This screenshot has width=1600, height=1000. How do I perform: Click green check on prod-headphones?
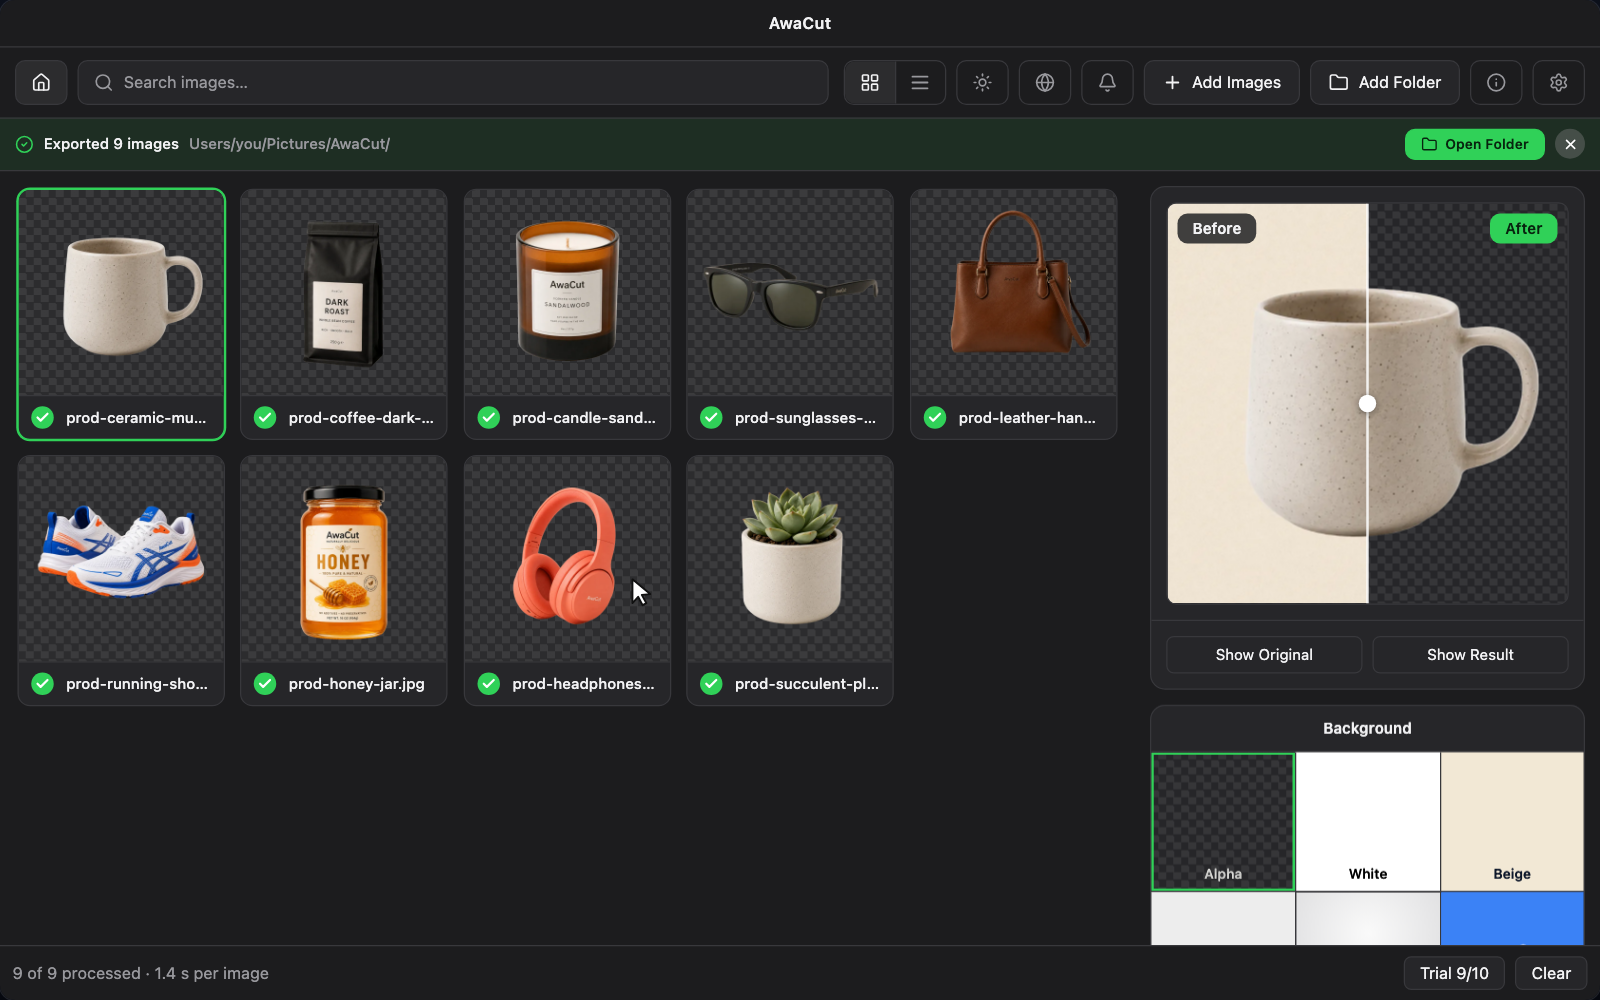(x=488, y=683)
